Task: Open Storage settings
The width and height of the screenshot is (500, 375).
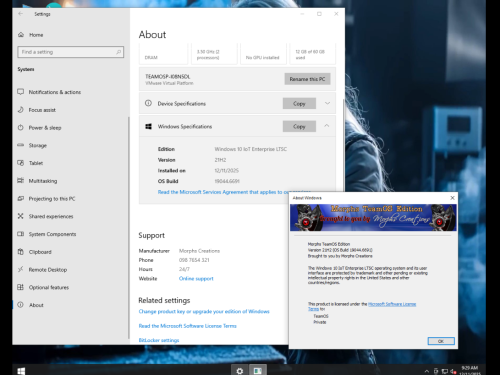Action: coord(37,145)
